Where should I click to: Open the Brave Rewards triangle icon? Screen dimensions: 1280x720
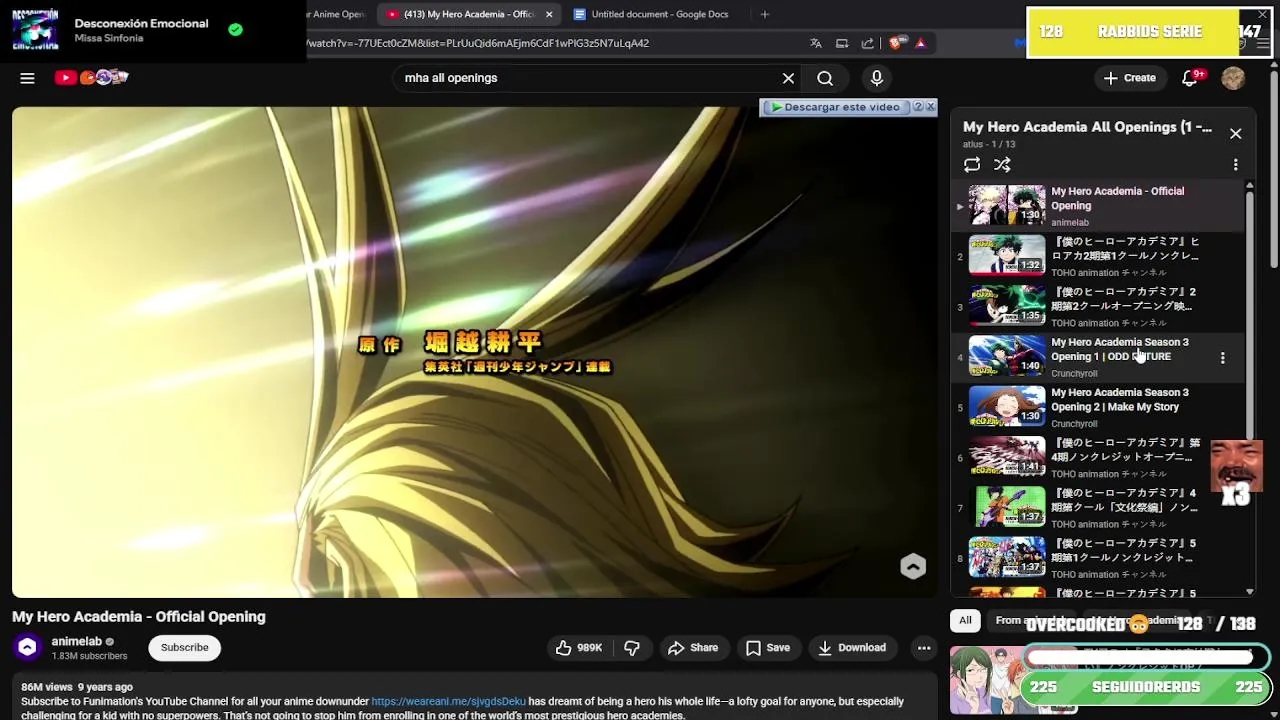click(920, 43)
